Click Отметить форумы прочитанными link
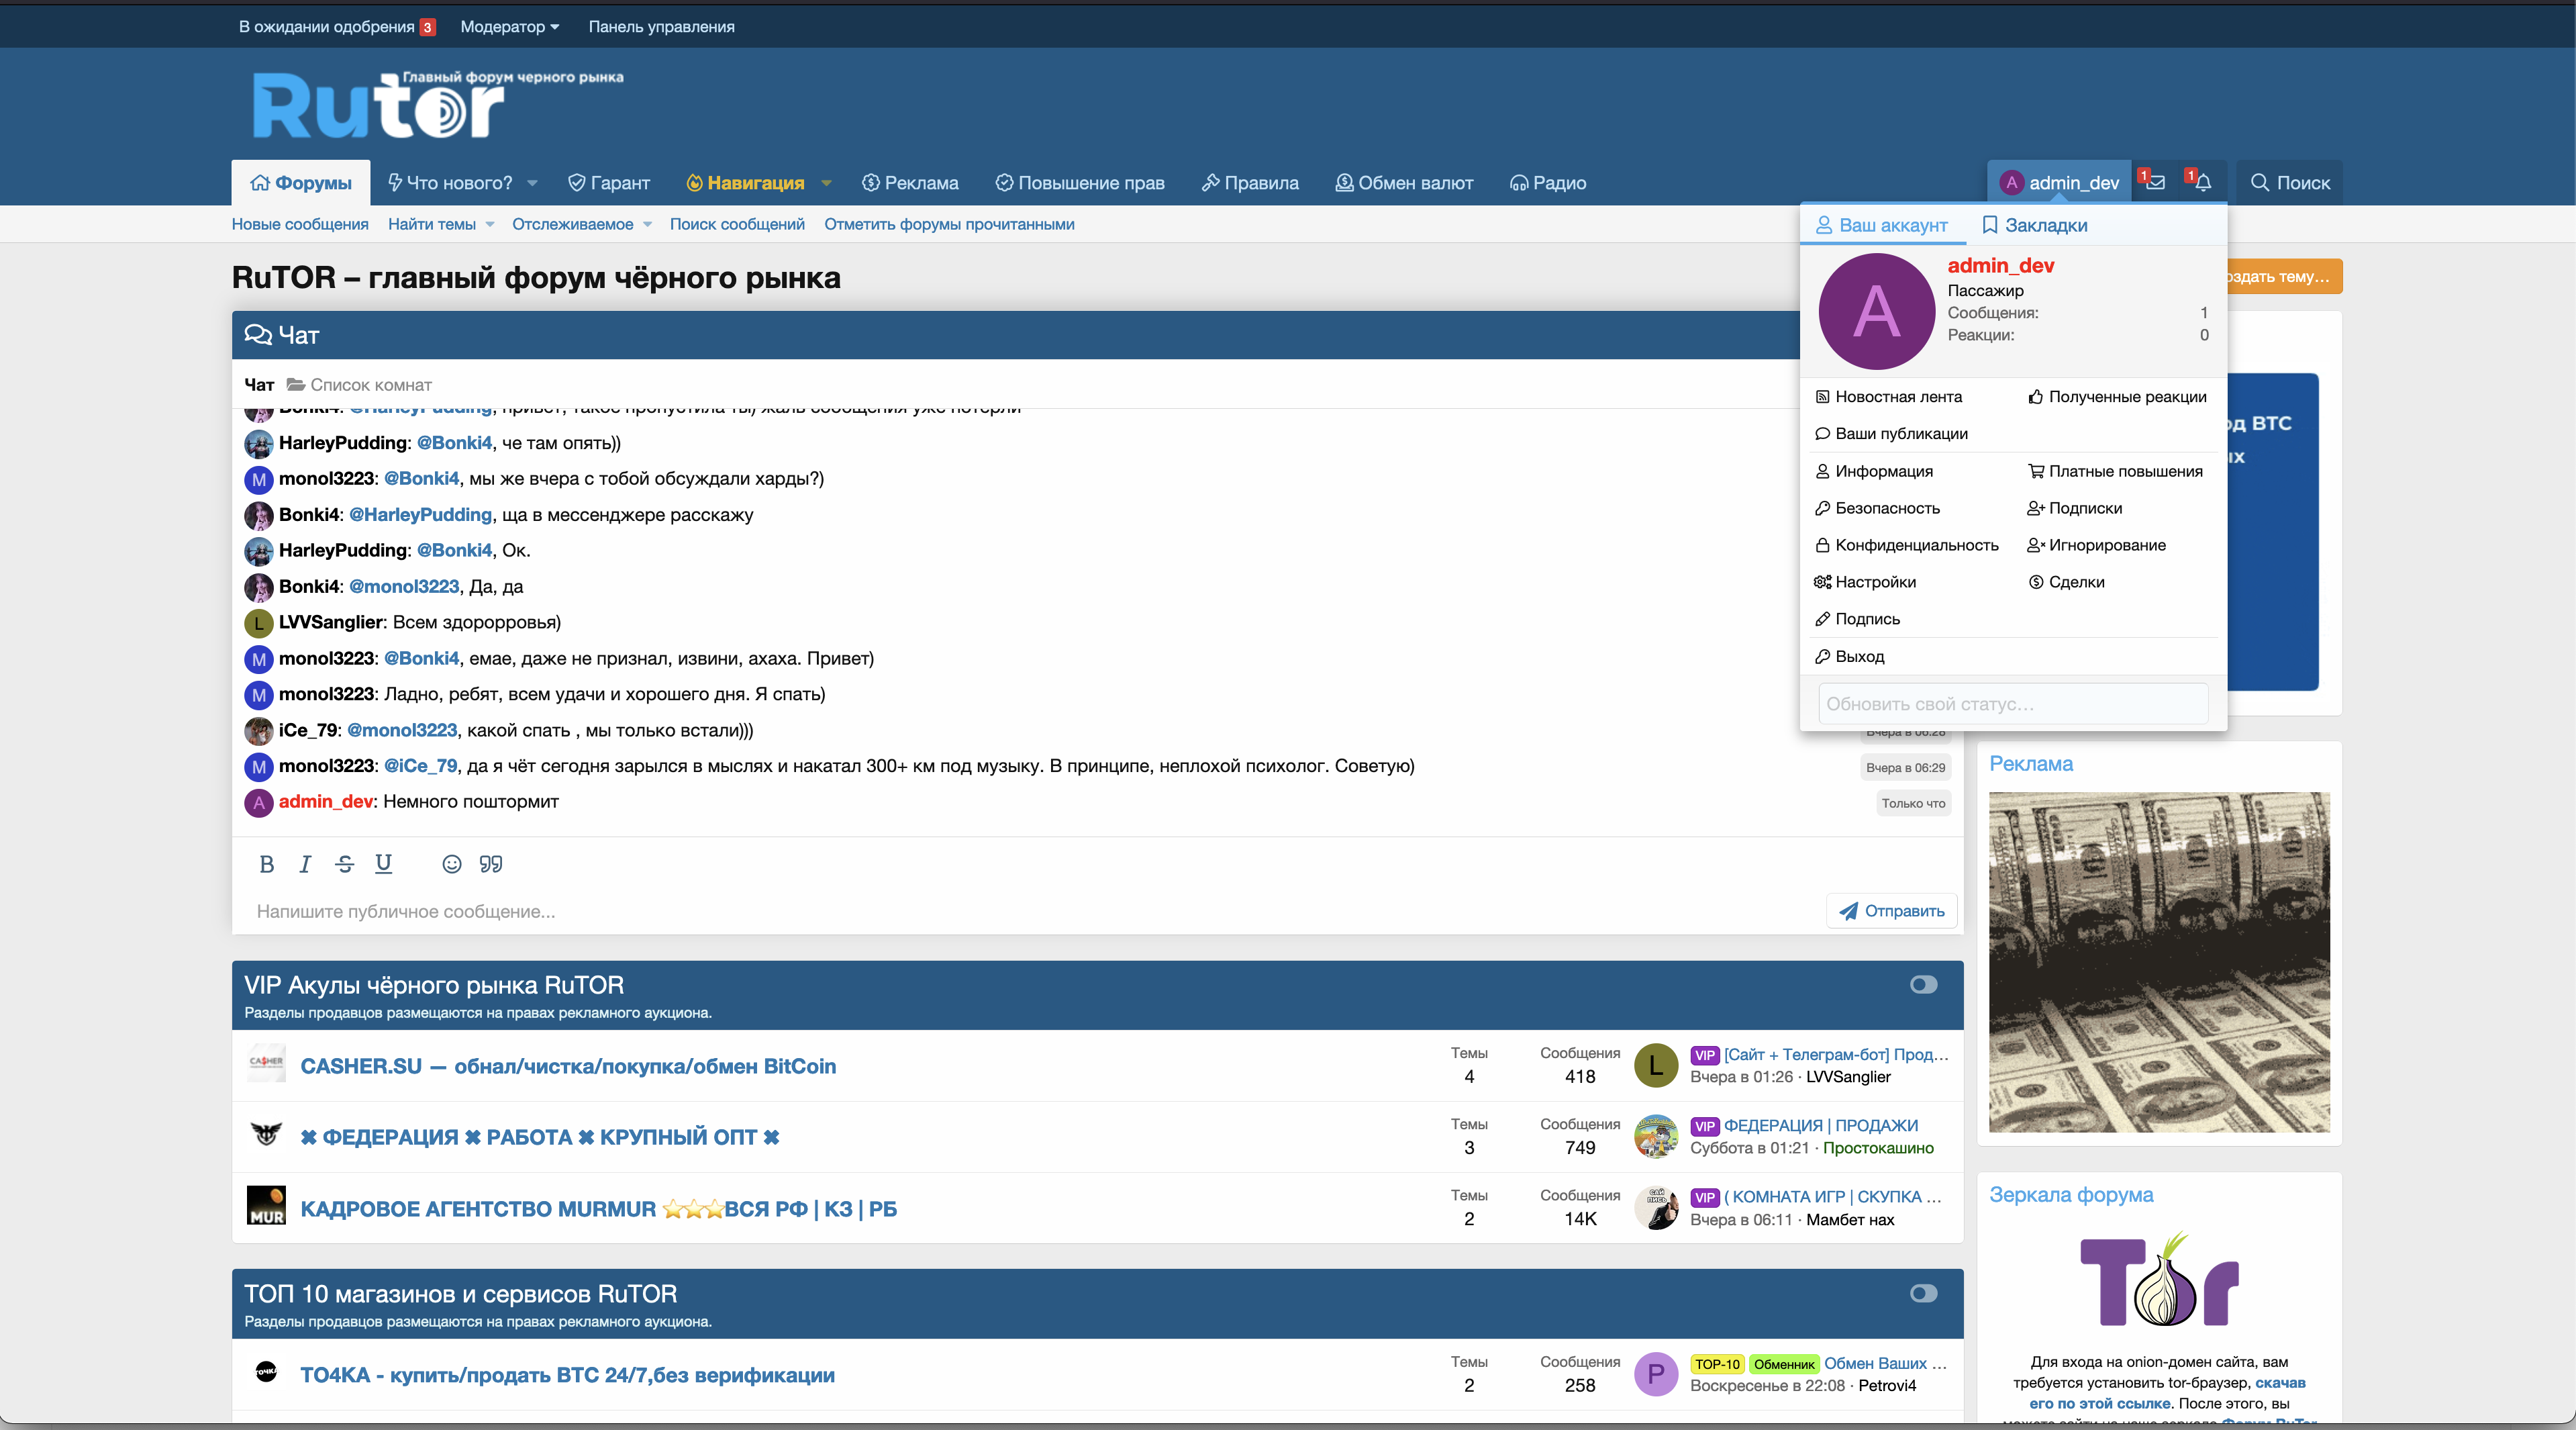This screenshot has width=2576, height=1430. [x=949, y=225]
